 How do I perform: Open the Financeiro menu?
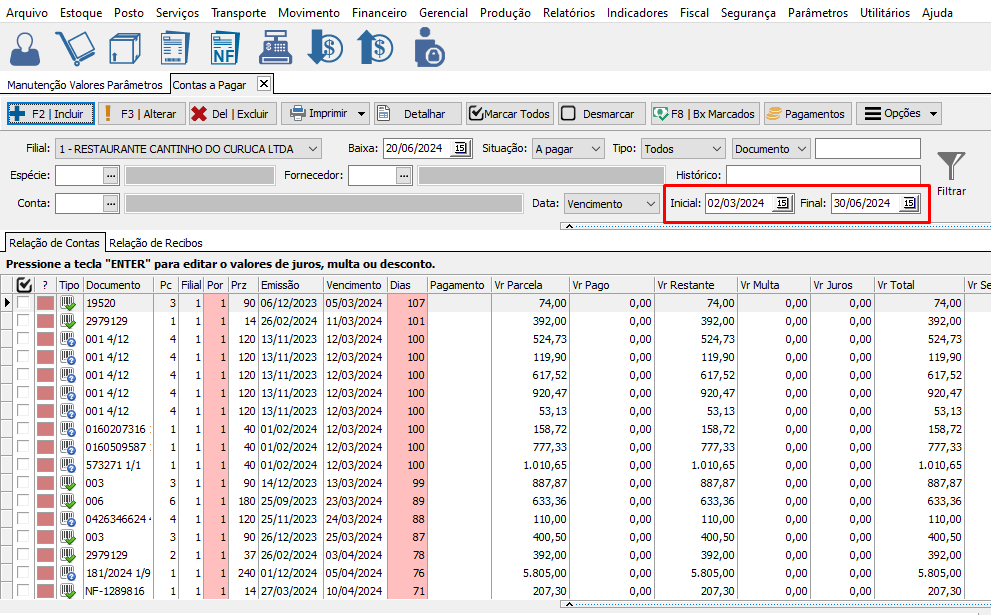pyautogui.click(x=379, y=13)
